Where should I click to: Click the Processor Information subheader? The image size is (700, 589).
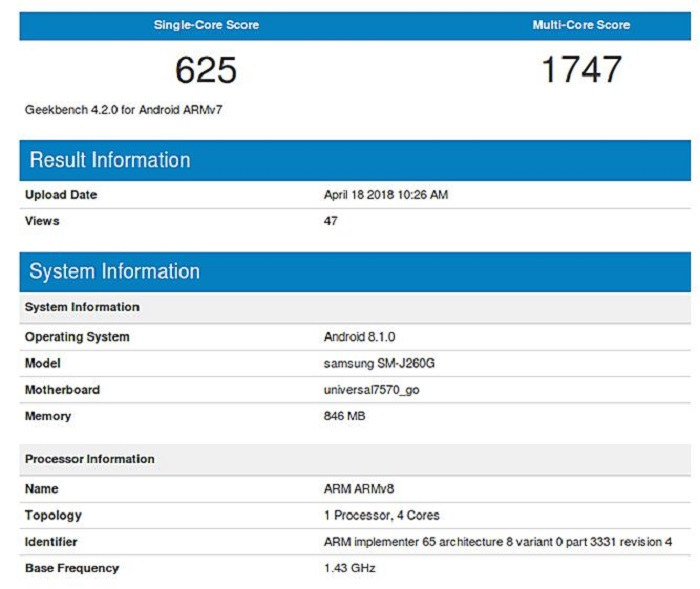coord(355,459)
